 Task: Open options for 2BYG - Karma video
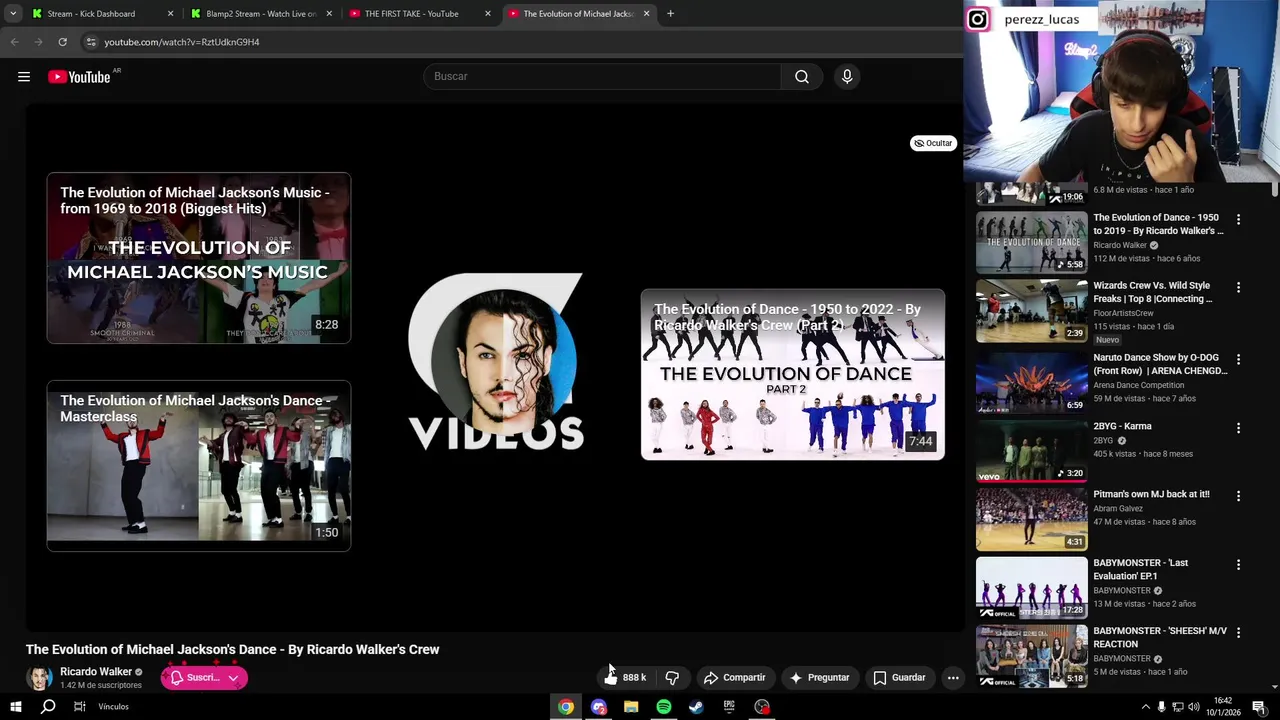click(x=1238, y=428)
